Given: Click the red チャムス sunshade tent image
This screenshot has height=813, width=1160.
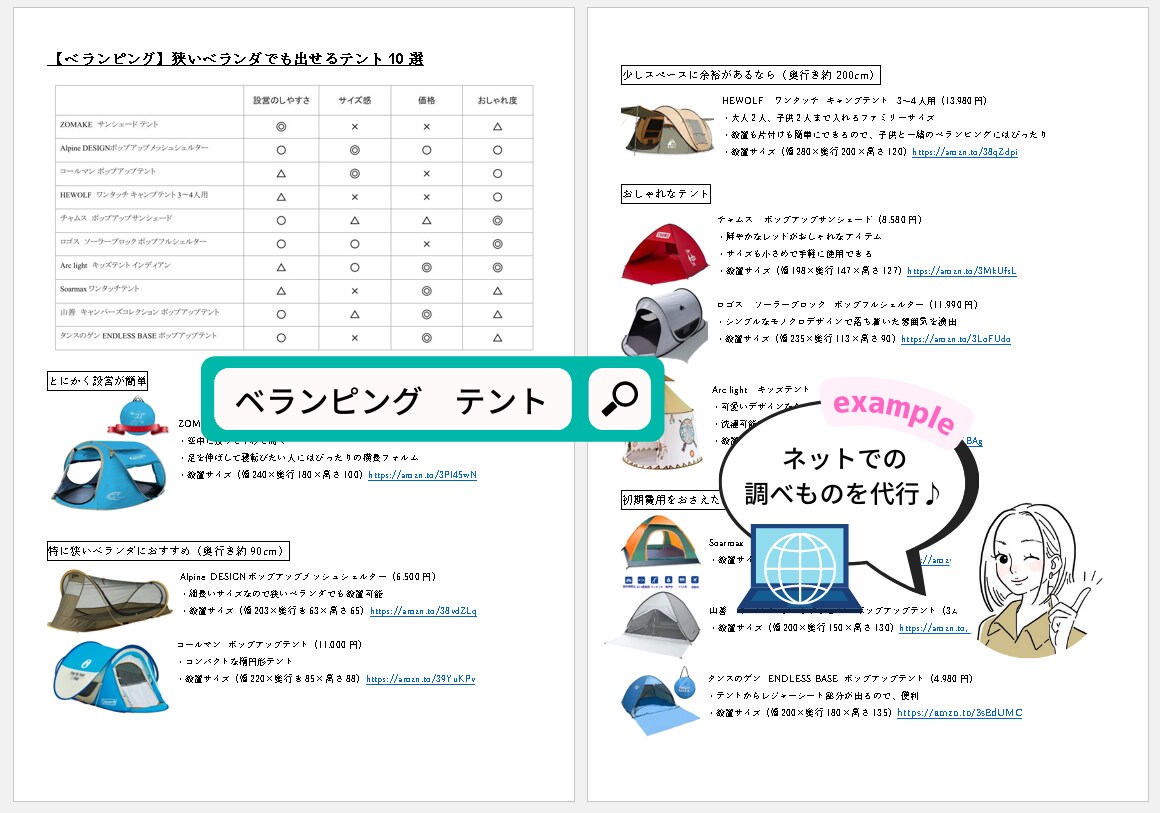Looking at the screenshot, I should pos(665,253).
